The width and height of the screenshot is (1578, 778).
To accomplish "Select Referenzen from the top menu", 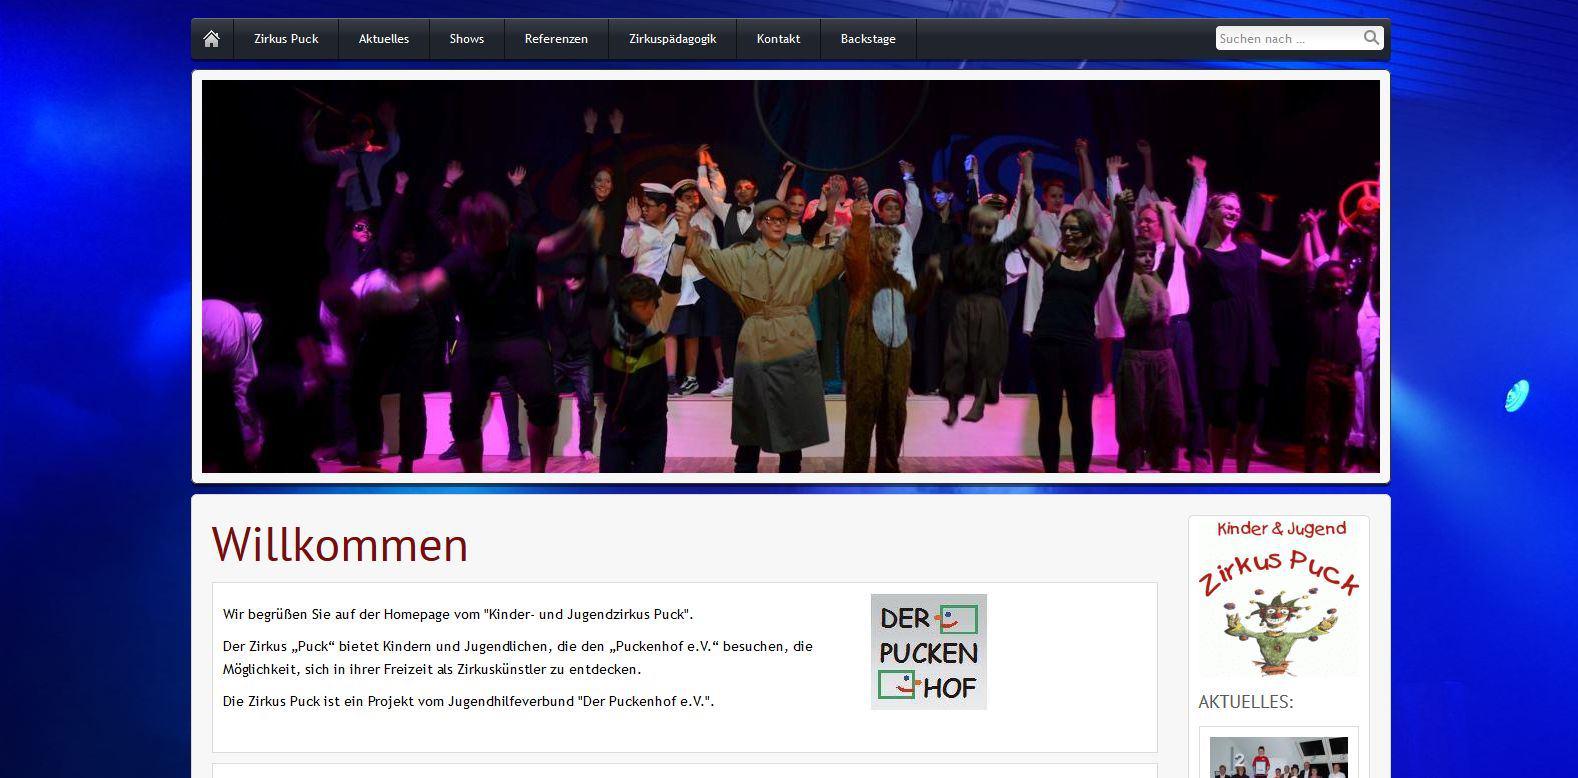I will (x=556, y=39).
